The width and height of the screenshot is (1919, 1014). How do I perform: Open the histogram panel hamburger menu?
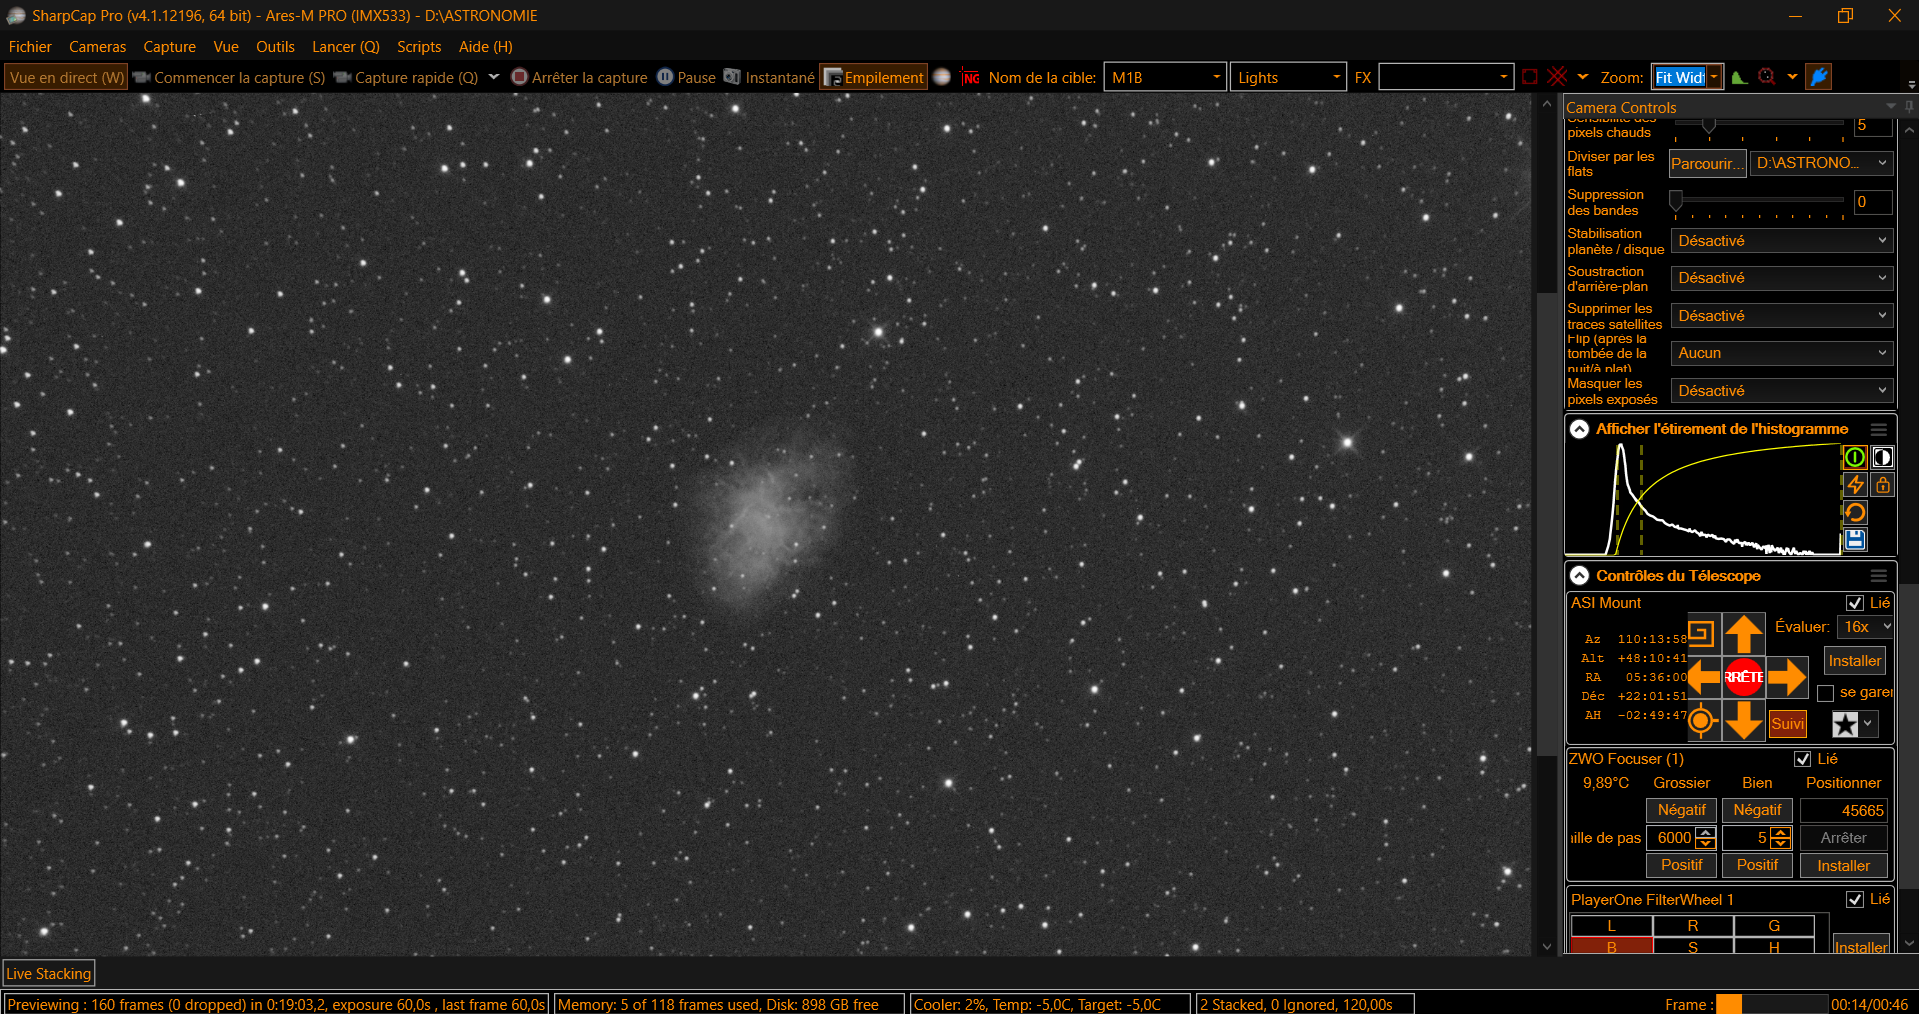1879,429
